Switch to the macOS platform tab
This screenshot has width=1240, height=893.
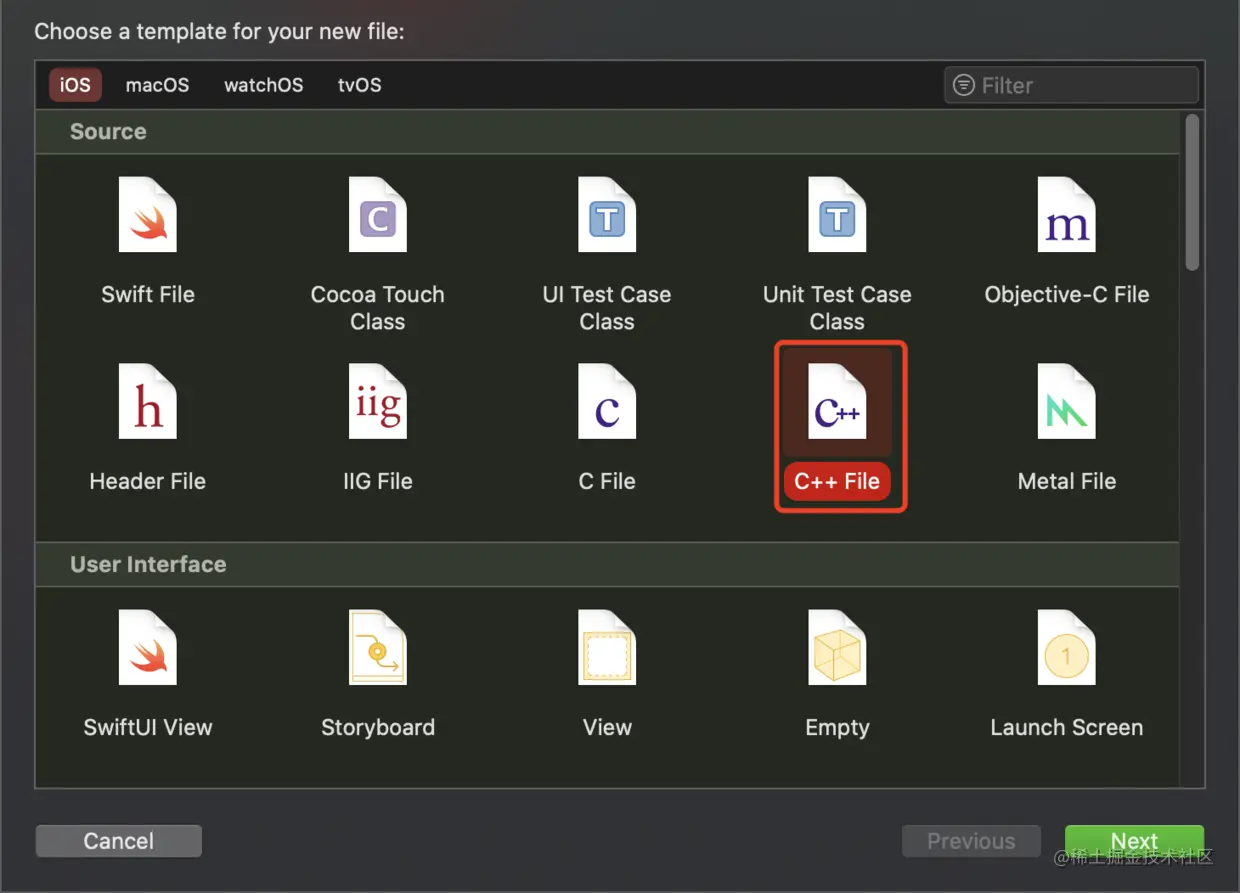click(157, 85)
